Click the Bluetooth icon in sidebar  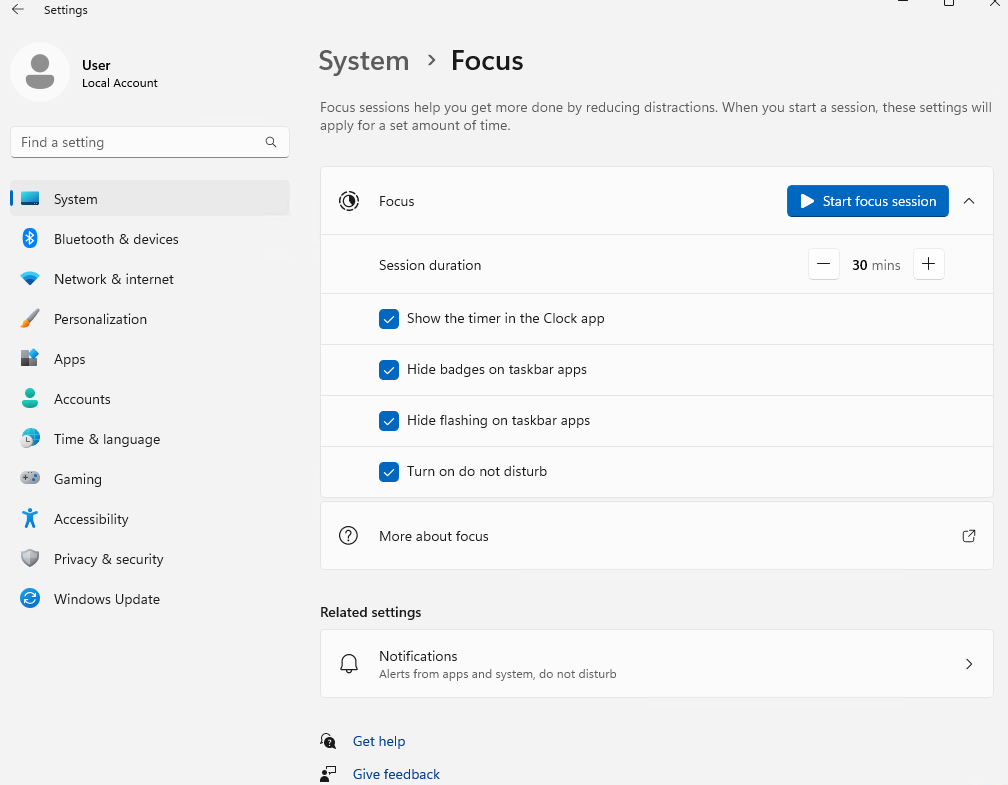click(30, 239)
